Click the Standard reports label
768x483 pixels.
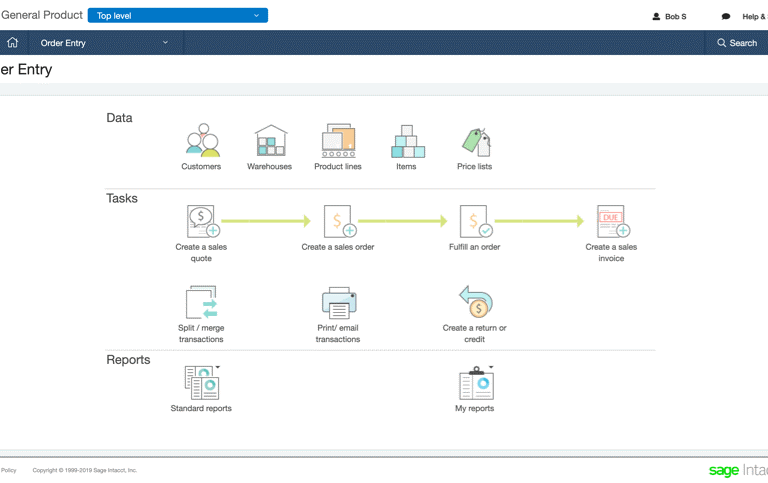[201, 408]
